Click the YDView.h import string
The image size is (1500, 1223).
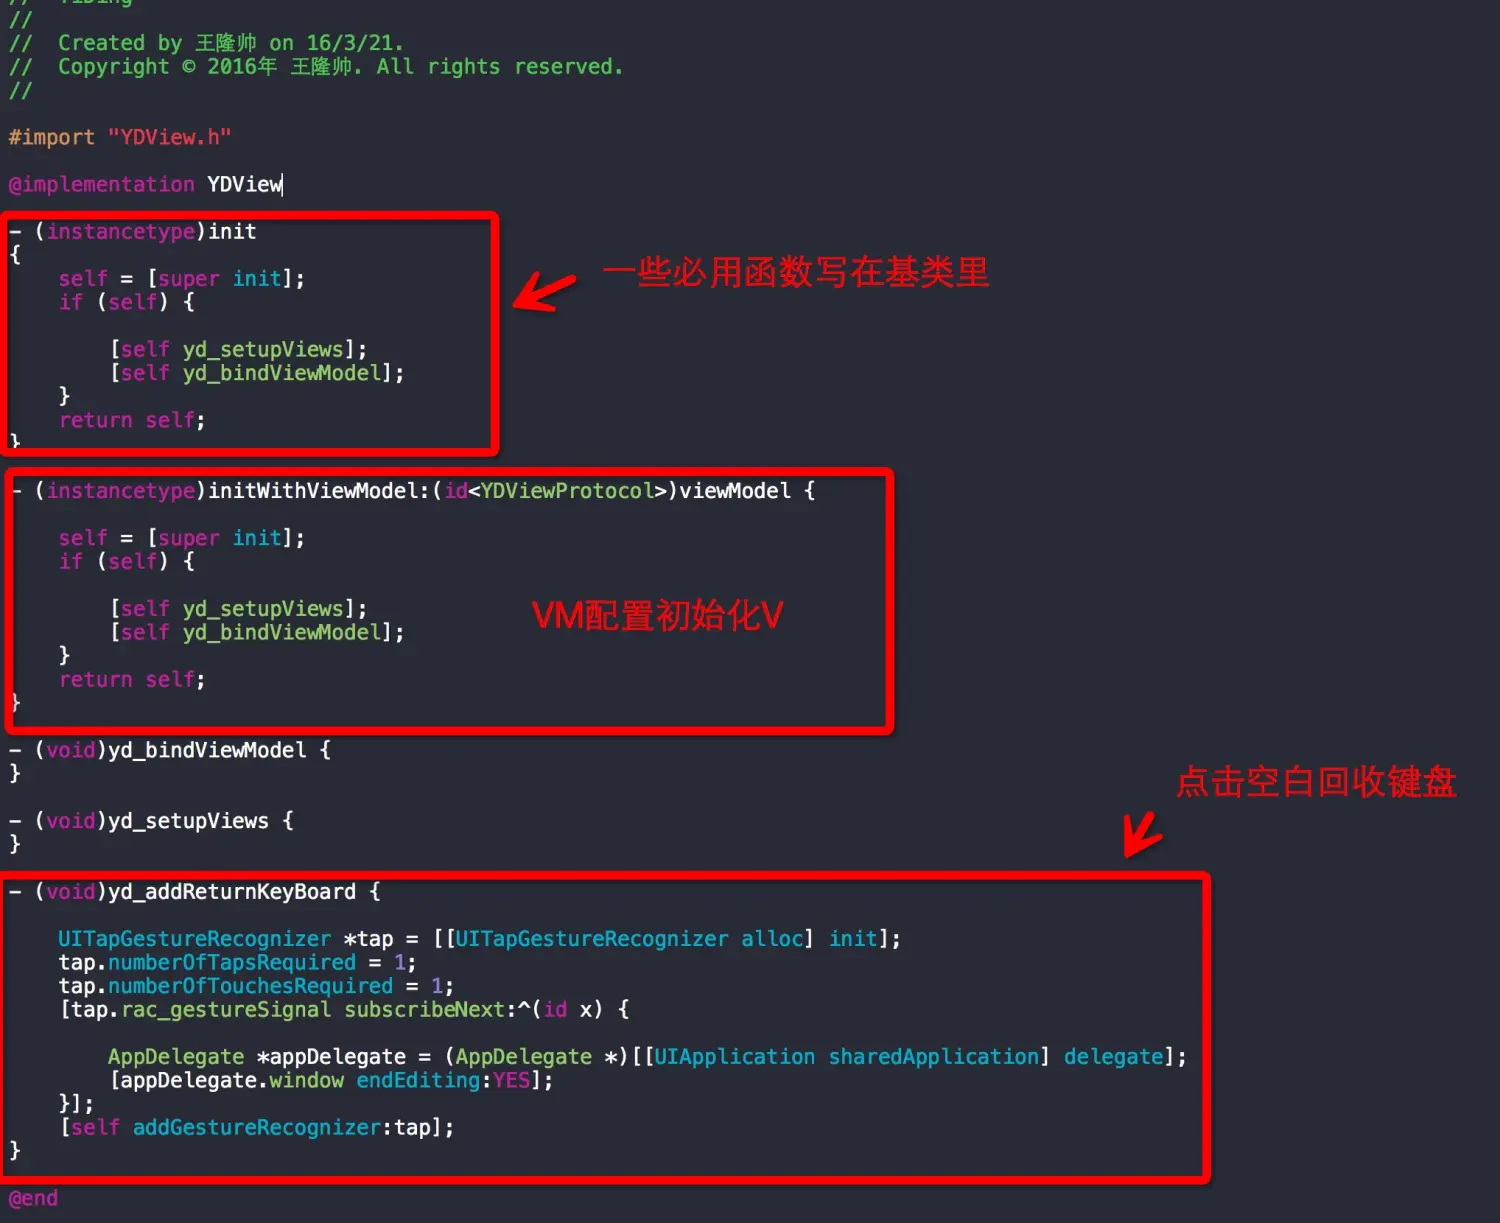[169, 137]
